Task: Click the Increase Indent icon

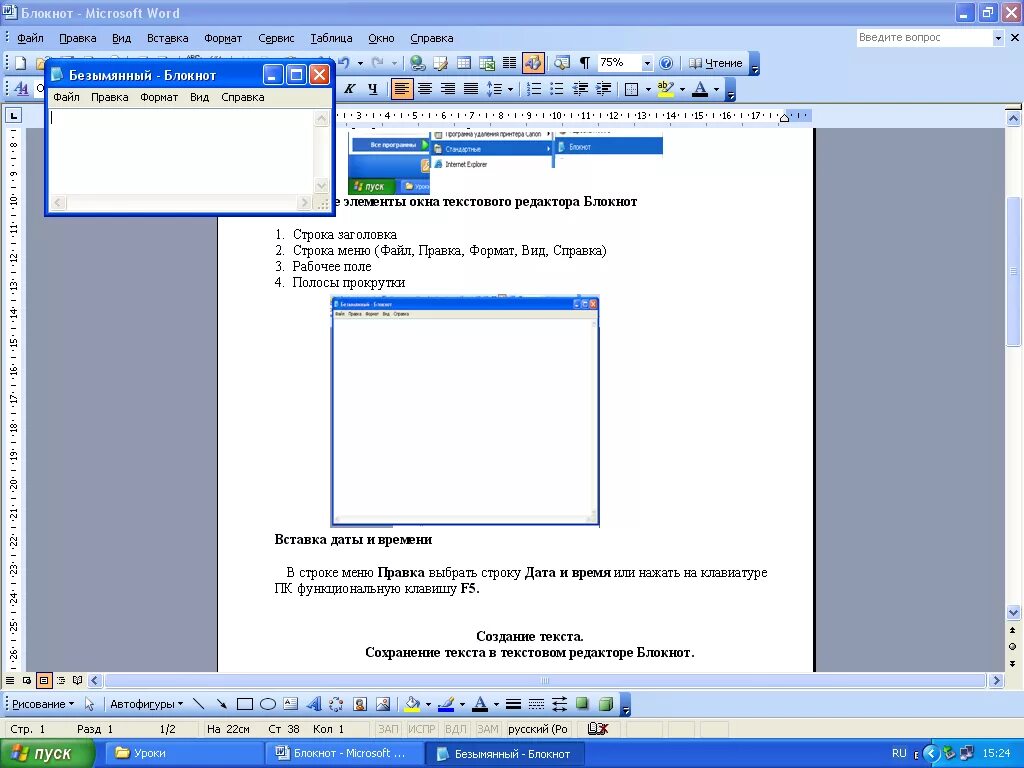Action: (603, 89)
